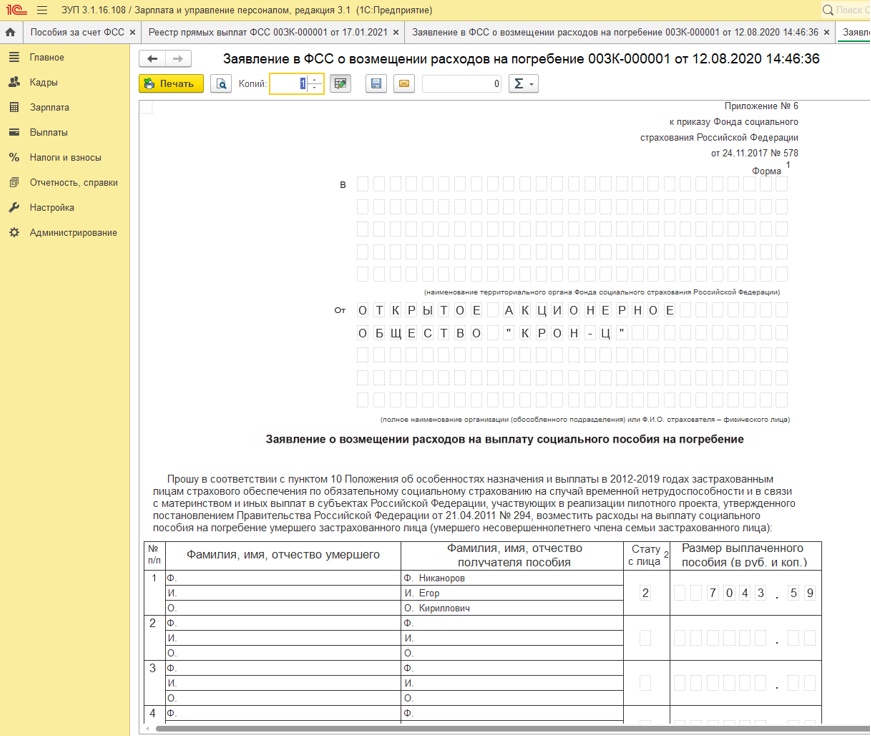
Task: Open the Кадры section
Action: coord(43,82)
